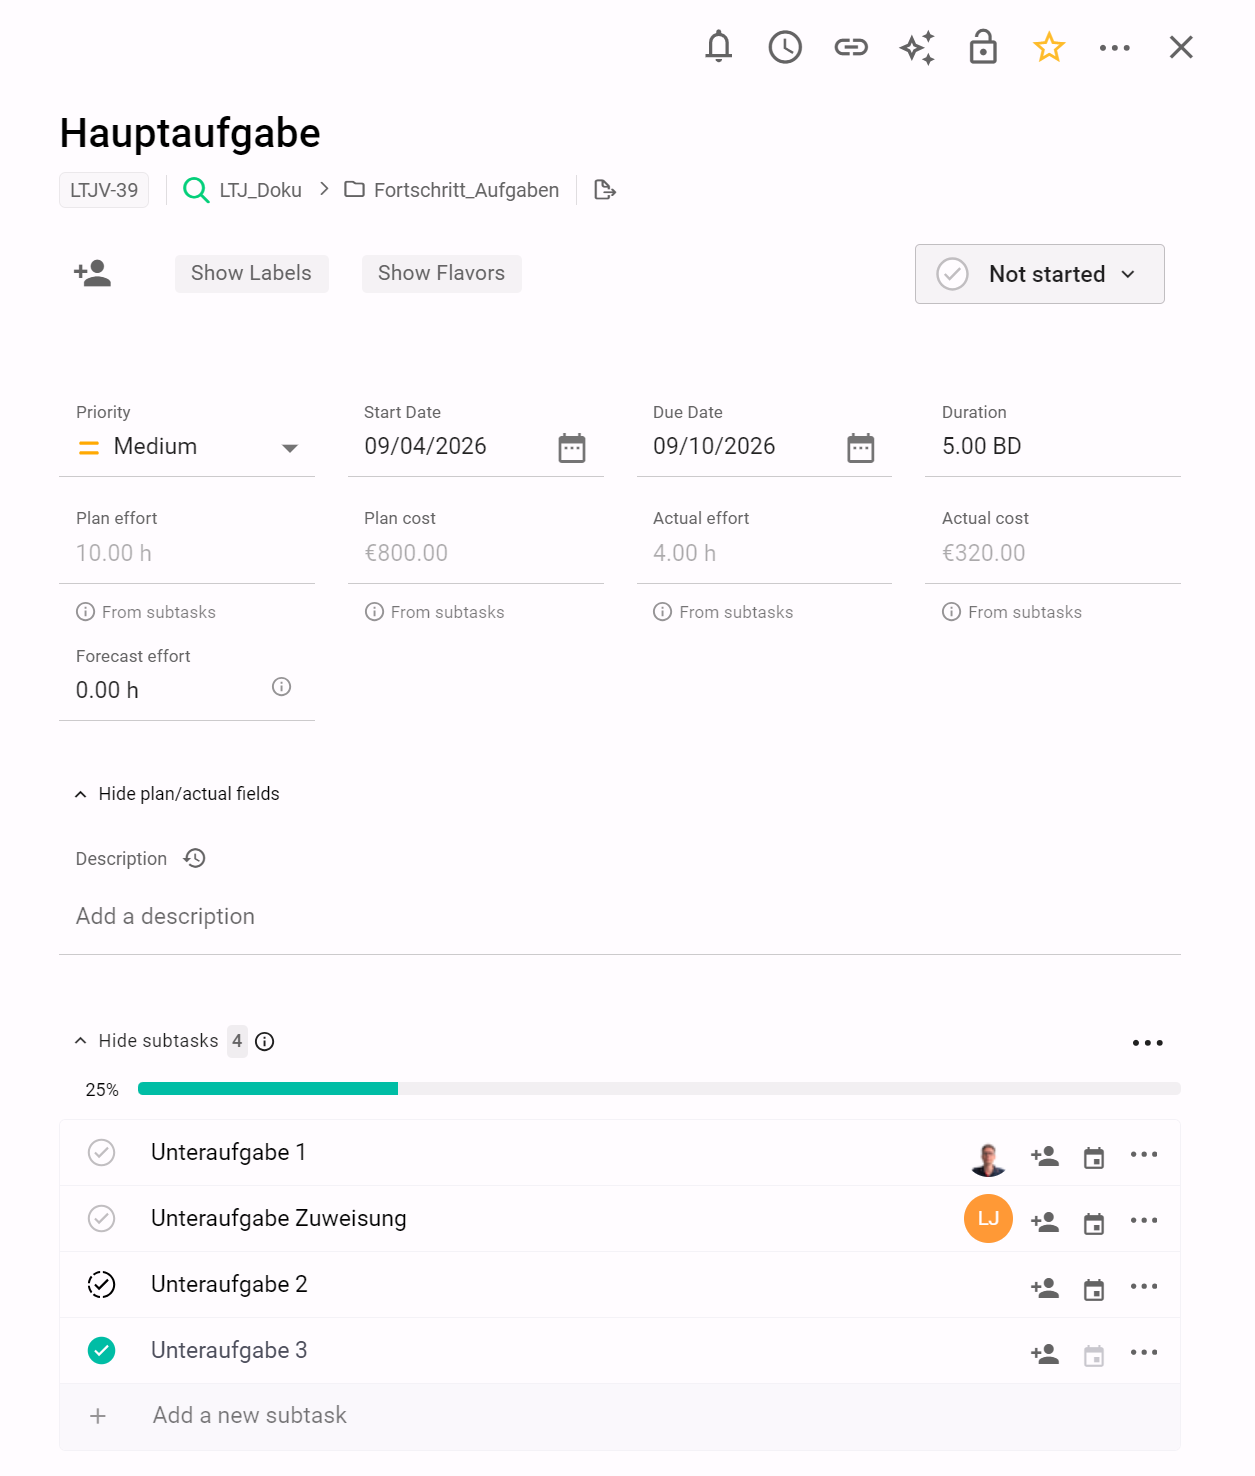Toggle task lock padlock icon

click(983, 47)
